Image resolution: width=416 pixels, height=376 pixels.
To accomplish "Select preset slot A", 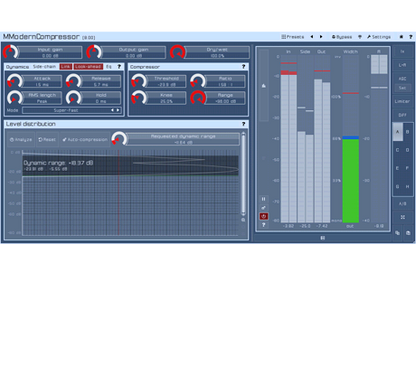I will [397, 132].
